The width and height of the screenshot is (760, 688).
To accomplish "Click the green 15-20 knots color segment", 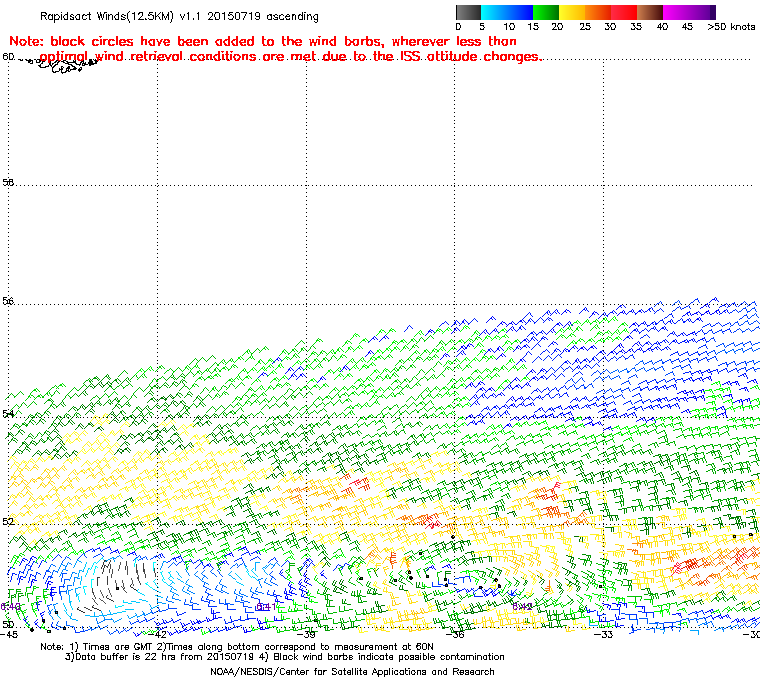I will click(546, 12).
